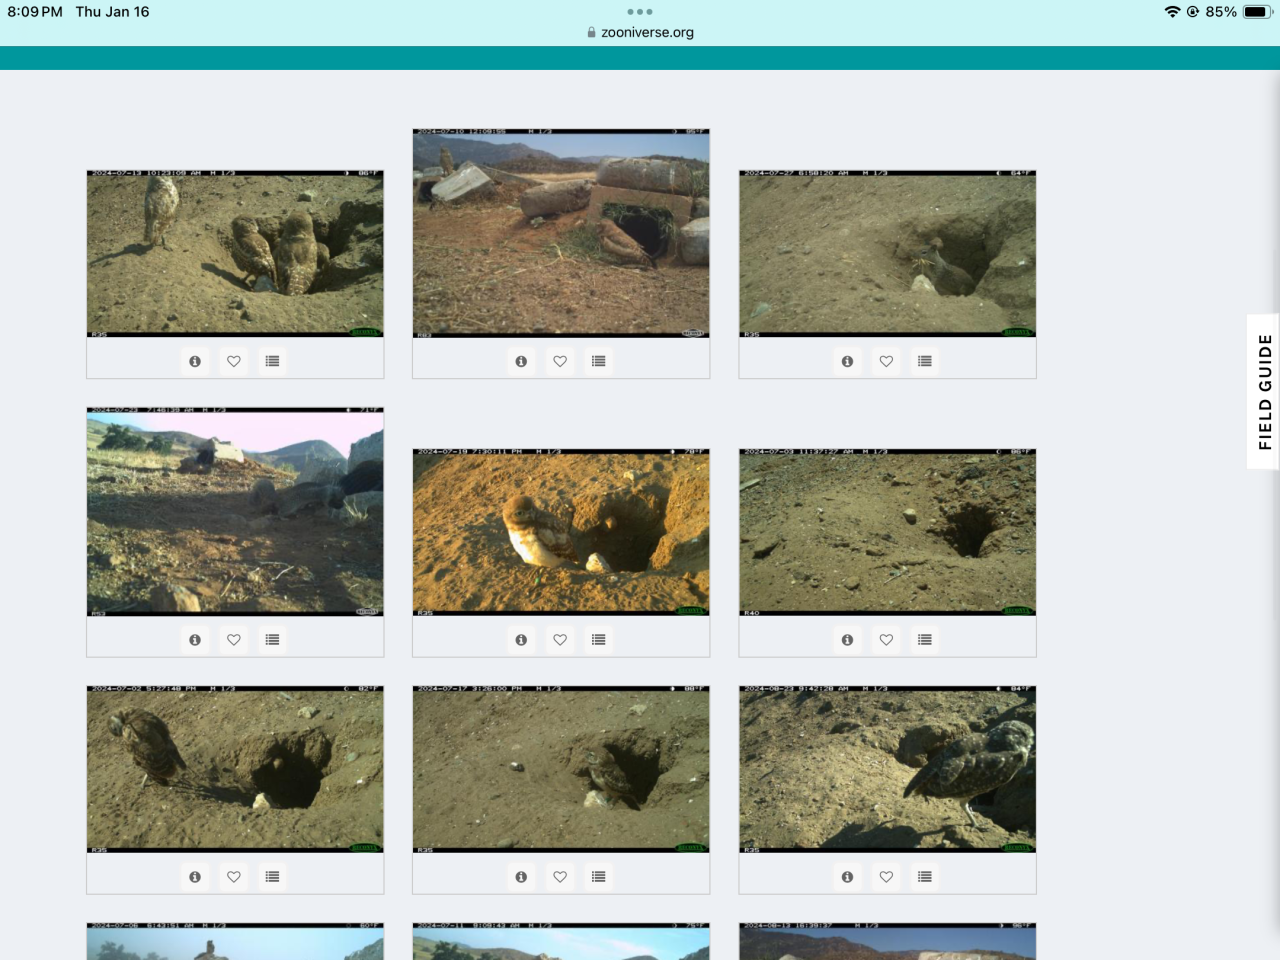The image size is (1280, 960).
Task: Add the 2024-07-19 sunlit owl photo to a collection
Action: pos(598,639)
